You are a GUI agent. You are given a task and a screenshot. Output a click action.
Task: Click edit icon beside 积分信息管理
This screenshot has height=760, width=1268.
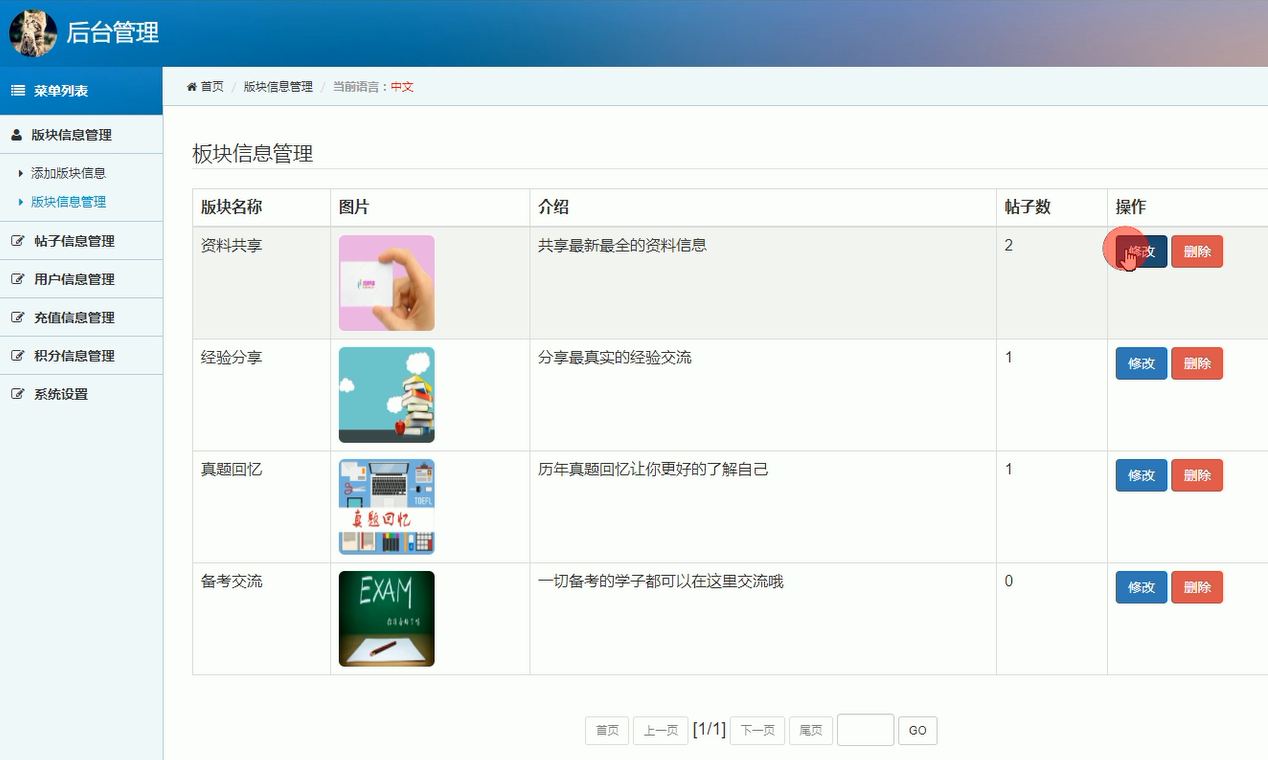[17, 356]
